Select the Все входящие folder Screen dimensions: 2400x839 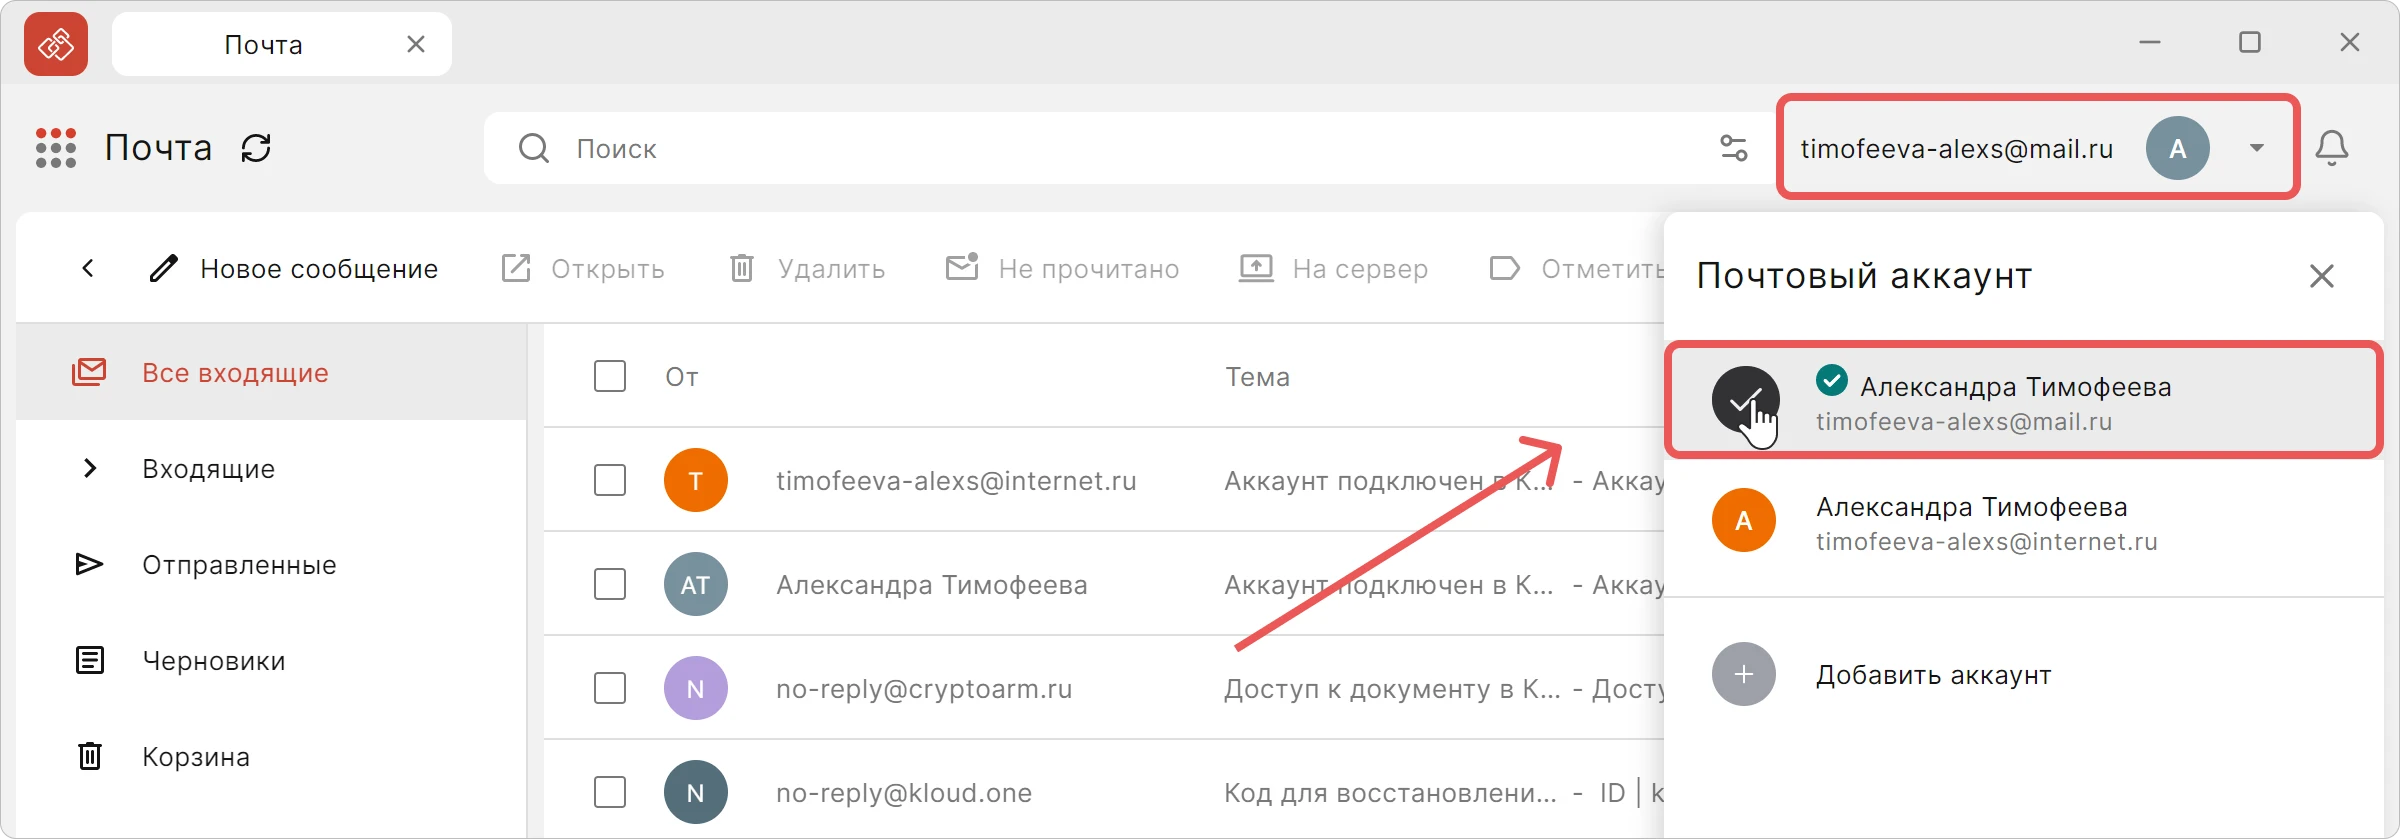[271, 372]
